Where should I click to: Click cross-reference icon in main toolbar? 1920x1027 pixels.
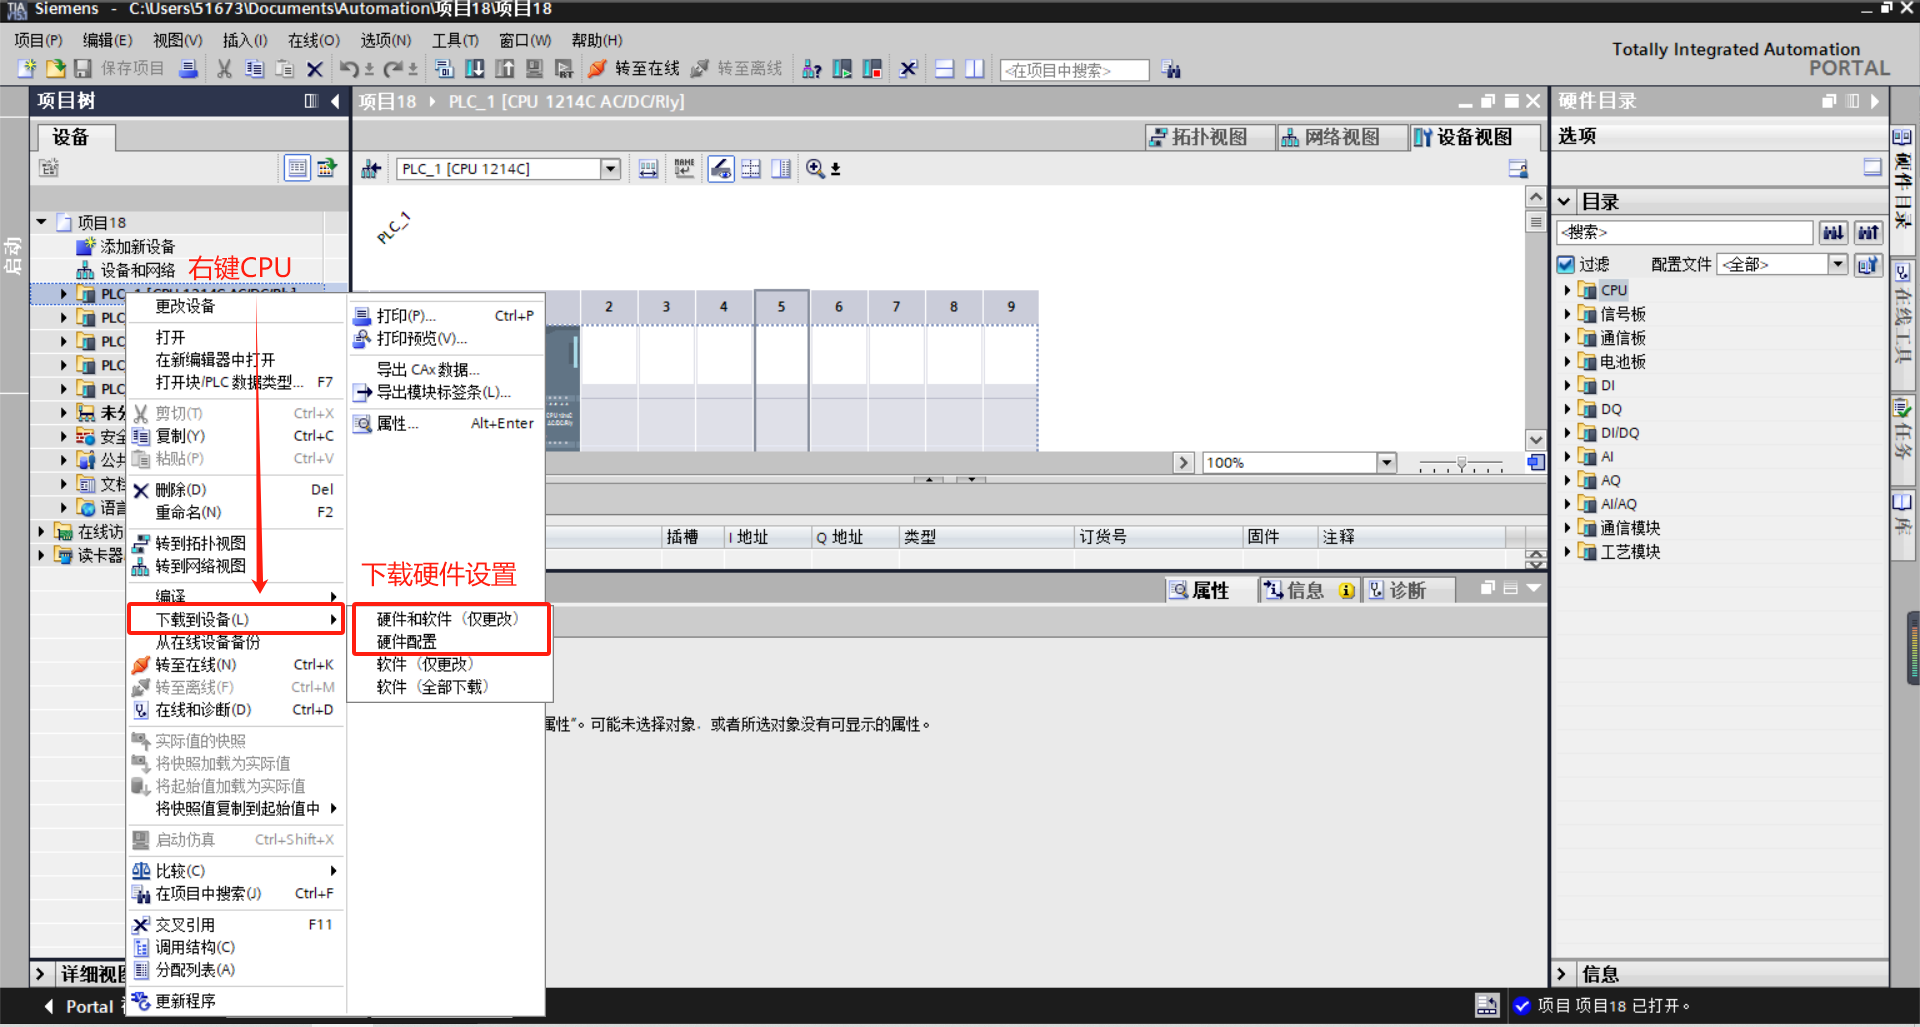click(908, 69)
